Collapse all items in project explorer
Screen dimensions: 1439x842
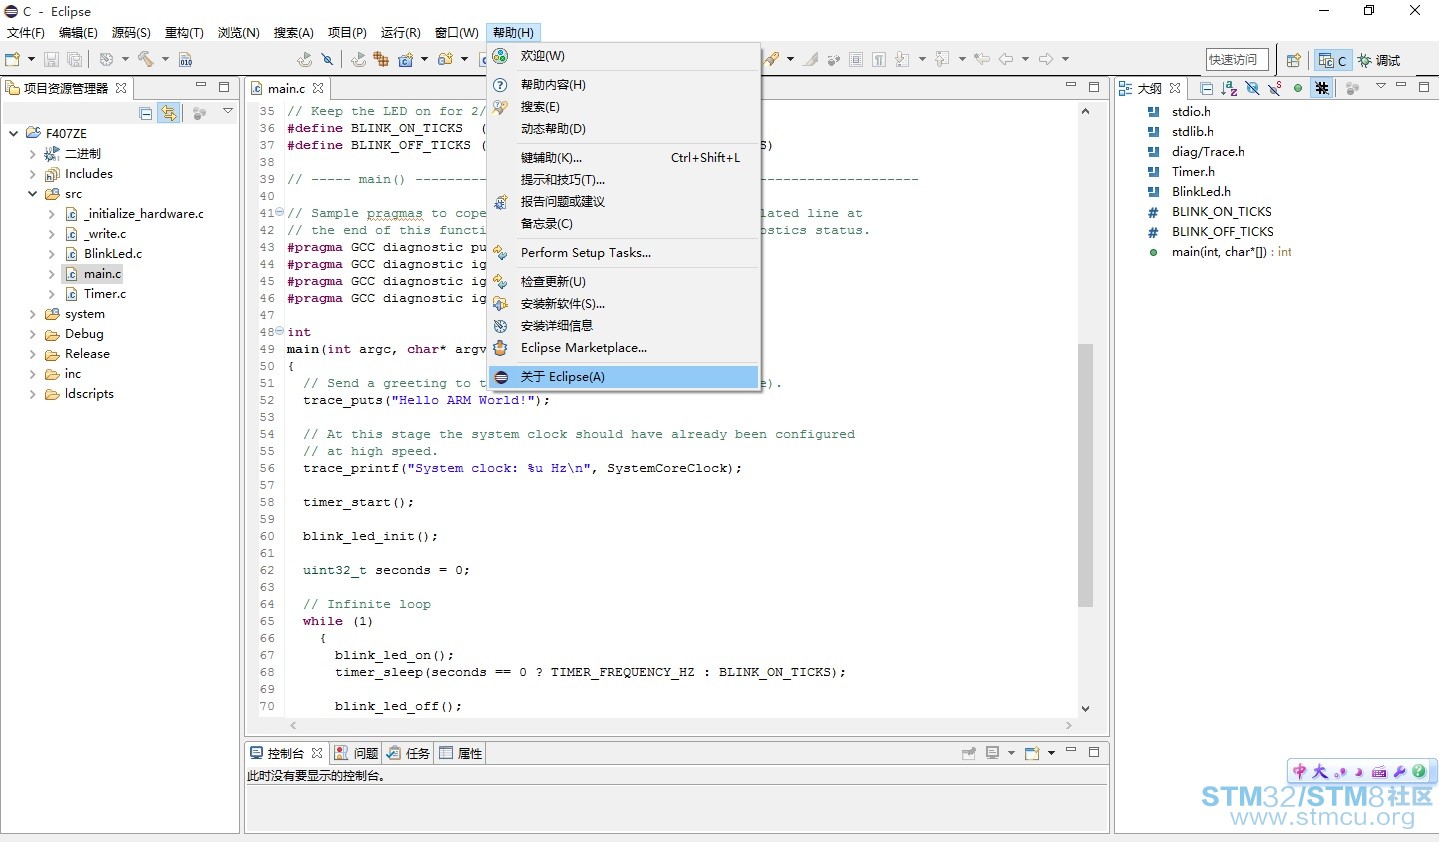146,113
